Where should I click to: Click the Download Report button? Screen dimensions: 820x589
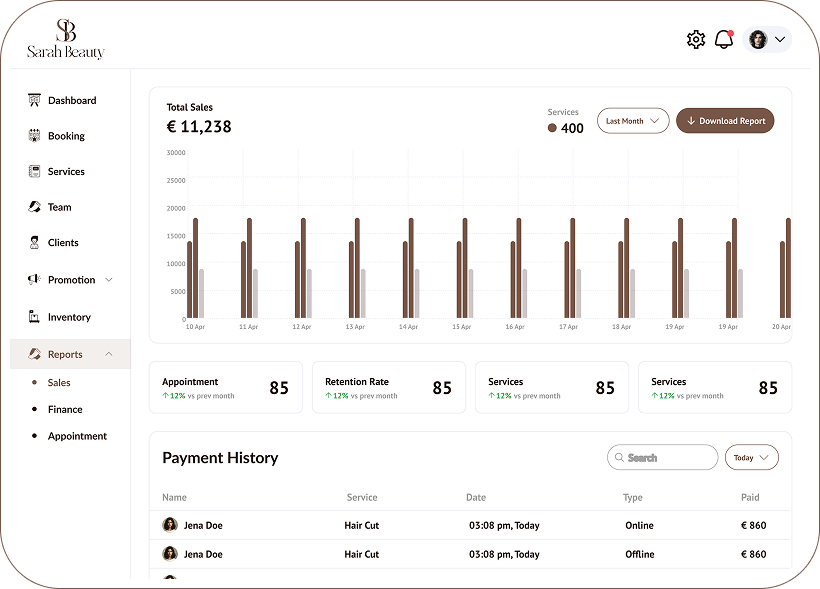[725, 121]
